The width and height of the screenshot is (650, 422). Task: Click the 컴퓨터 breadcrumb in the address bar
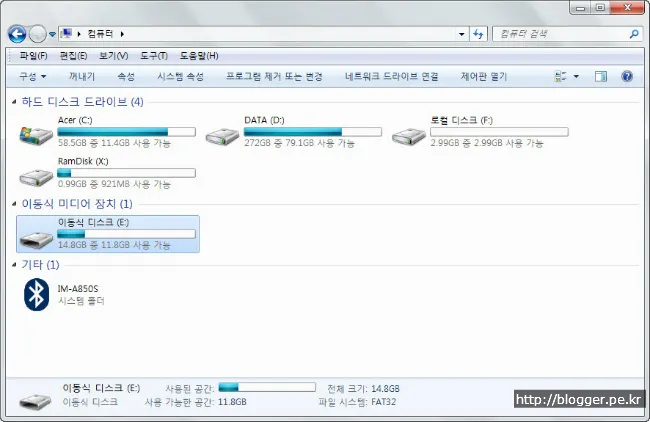coord(100,34)
